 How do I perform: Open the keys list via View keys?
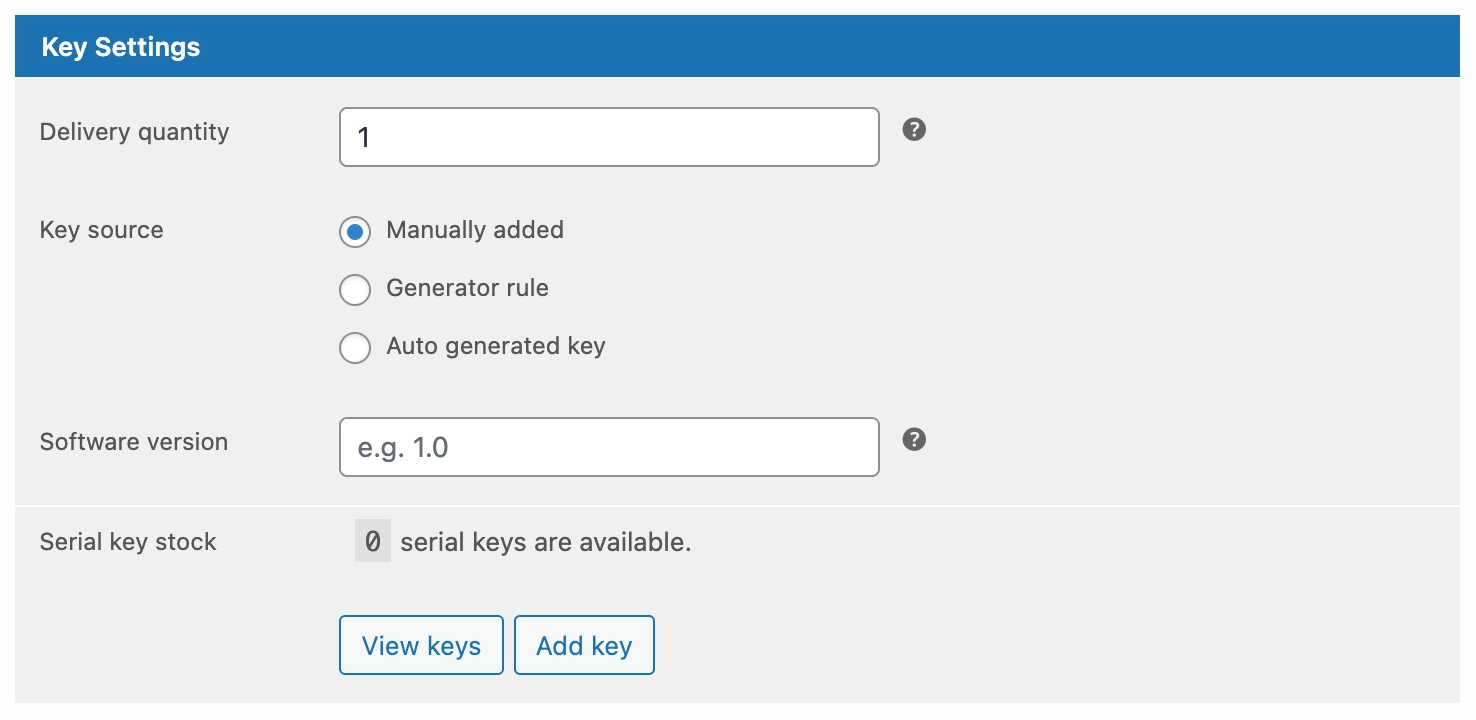click(x=421, y=645)
